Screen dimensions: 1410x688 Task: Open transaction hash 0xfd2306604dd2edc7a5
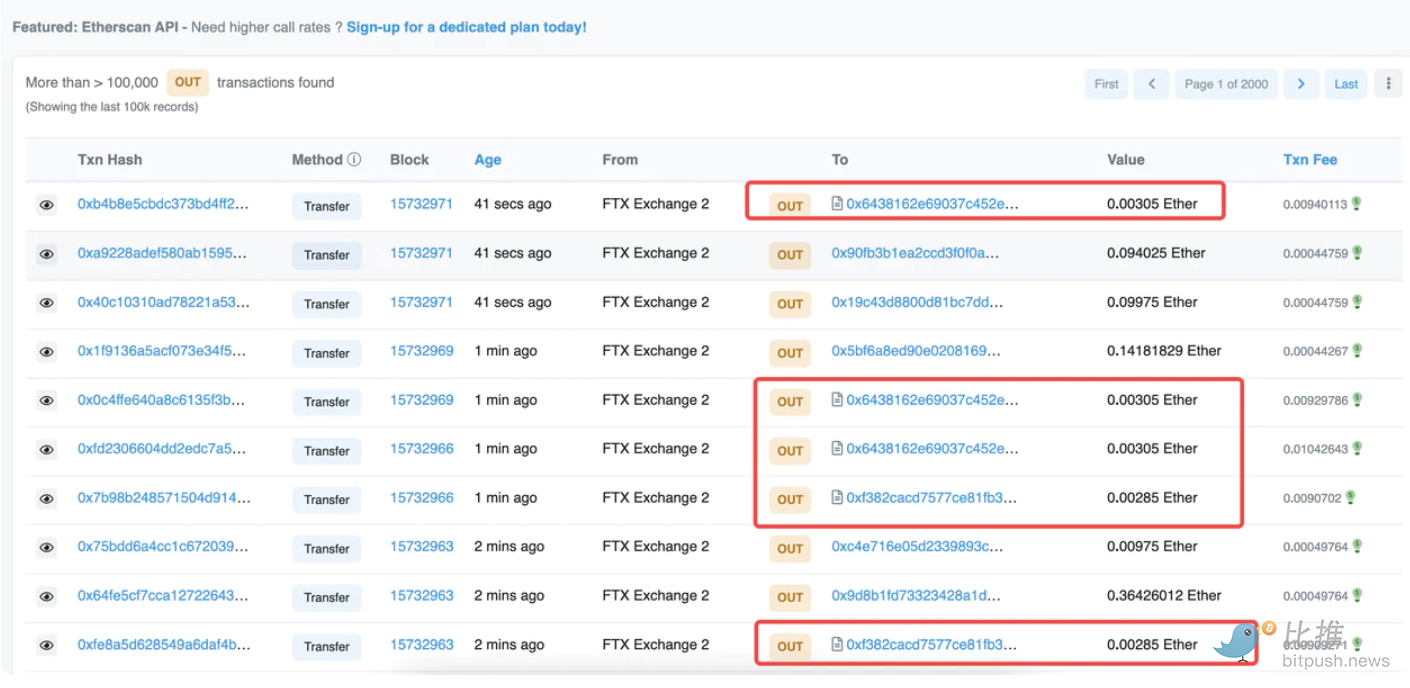click(x=162, y=449)
